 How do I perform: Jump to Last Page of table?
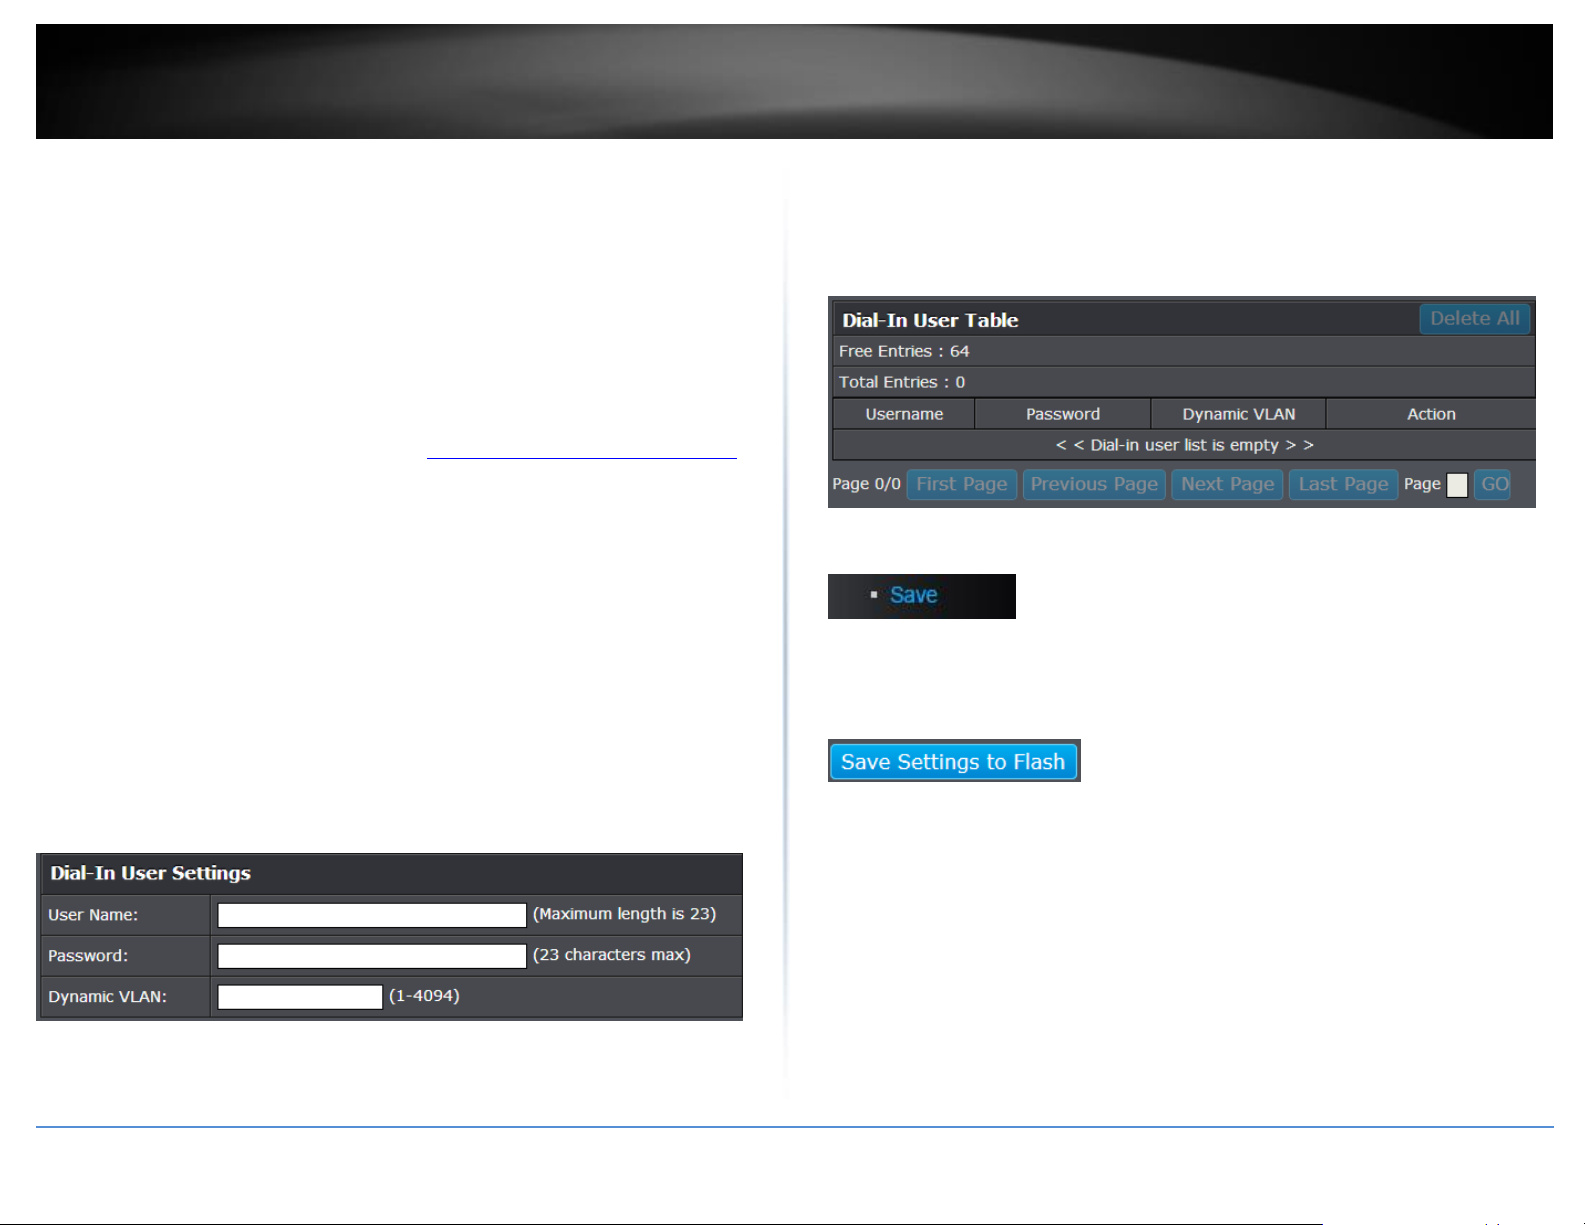click(x=1343, y=485)
